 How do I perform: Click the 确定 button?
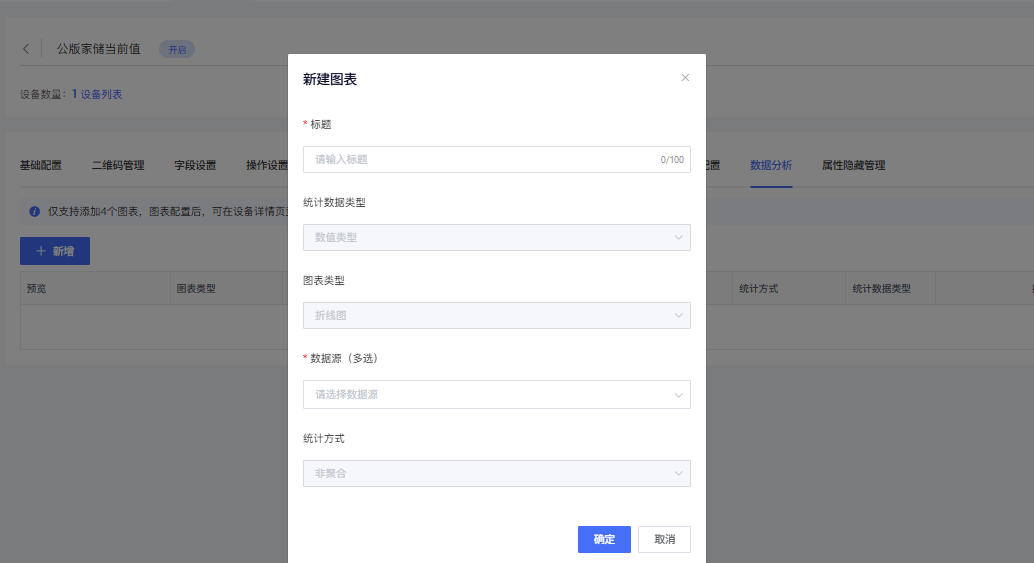[x=604, y=540]
